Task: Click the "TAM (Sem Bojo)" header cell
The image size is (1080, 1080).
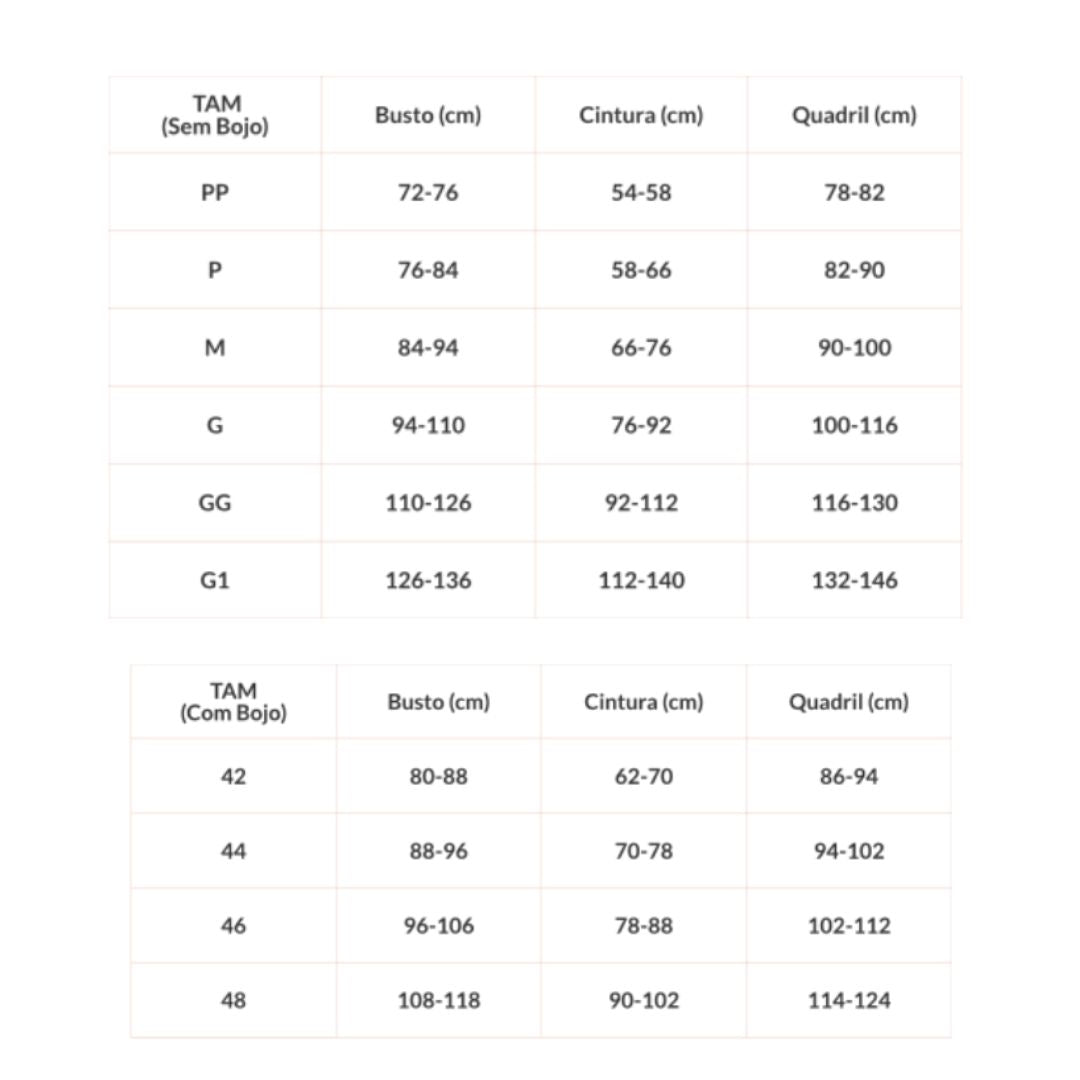Action: [x=215, y=115]
